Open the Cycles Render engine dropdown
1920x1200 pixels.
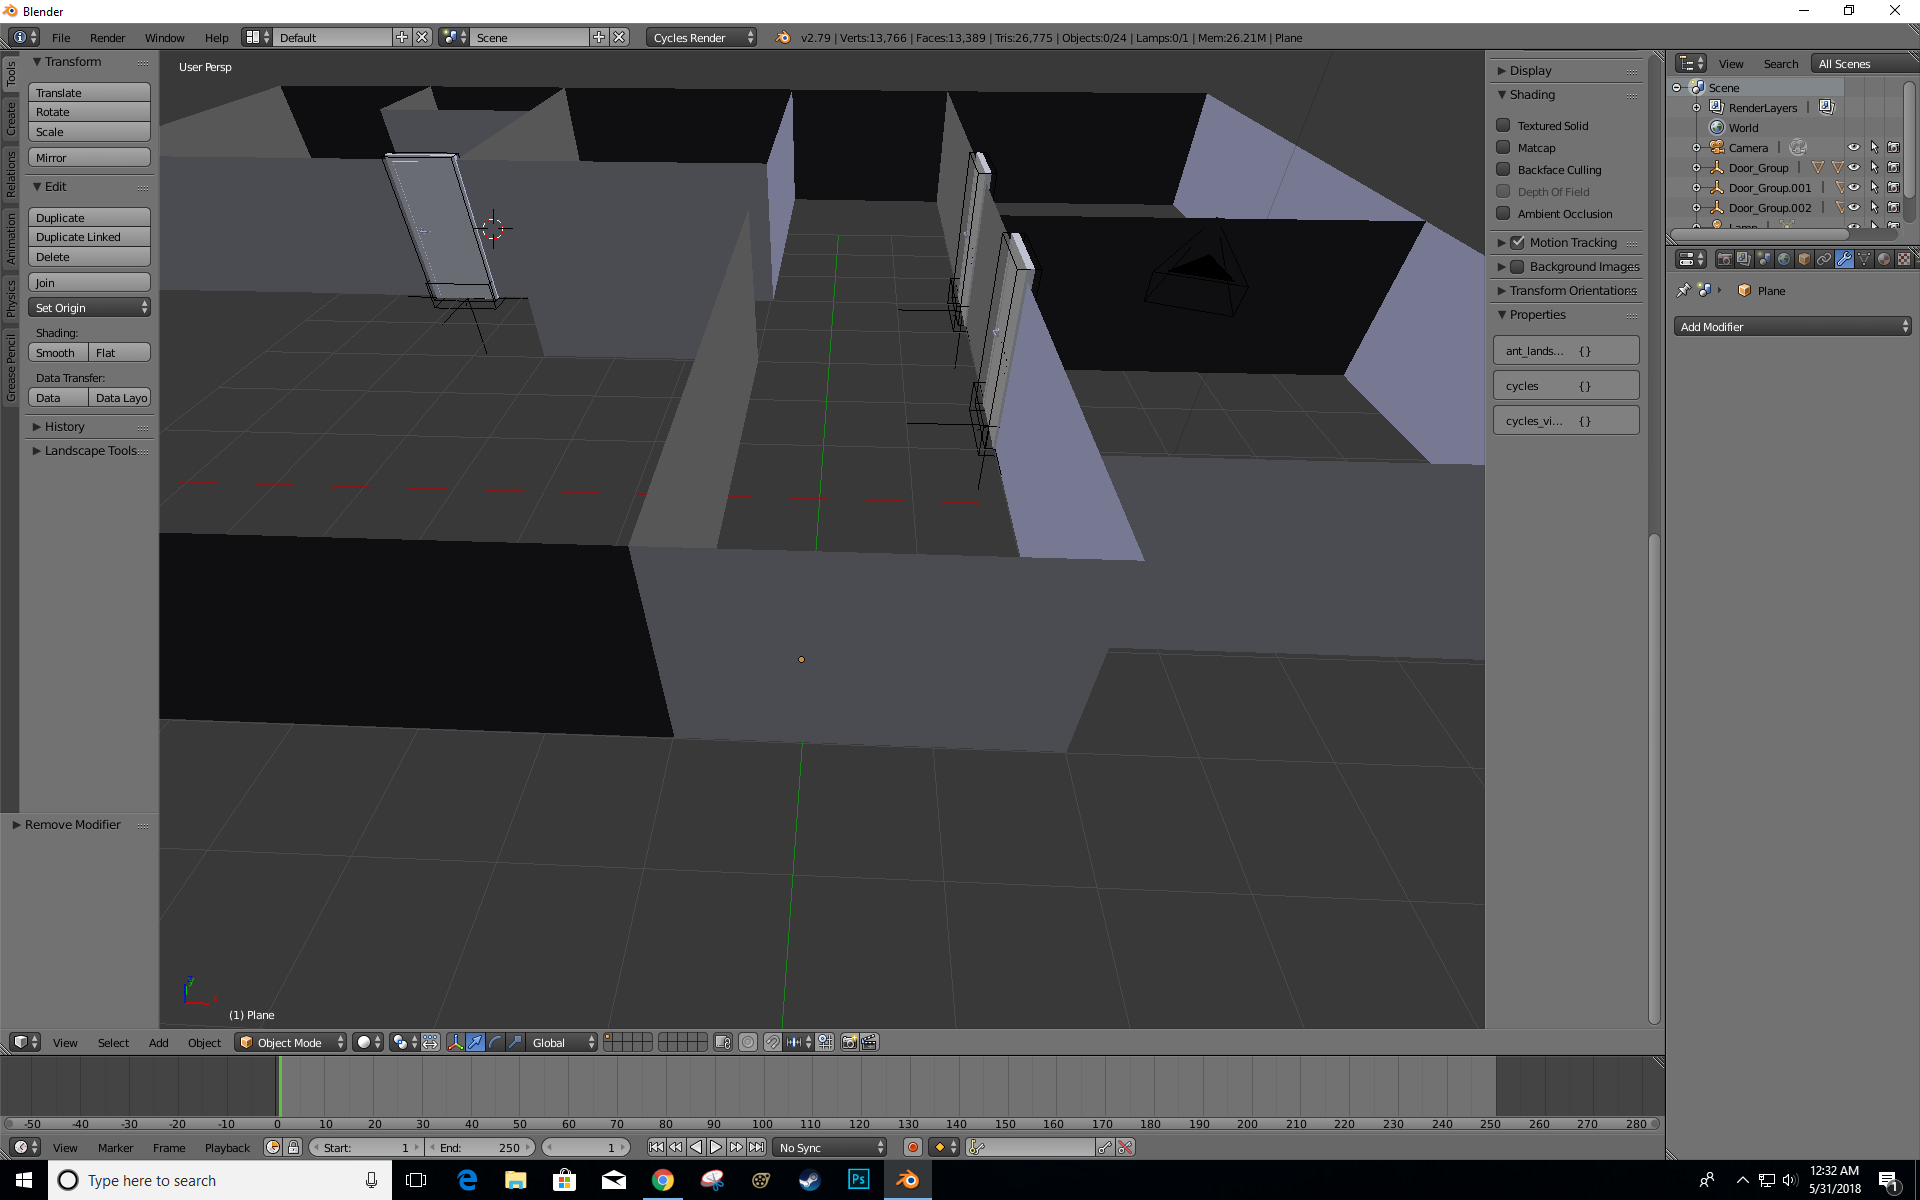(x=702, y=37)
